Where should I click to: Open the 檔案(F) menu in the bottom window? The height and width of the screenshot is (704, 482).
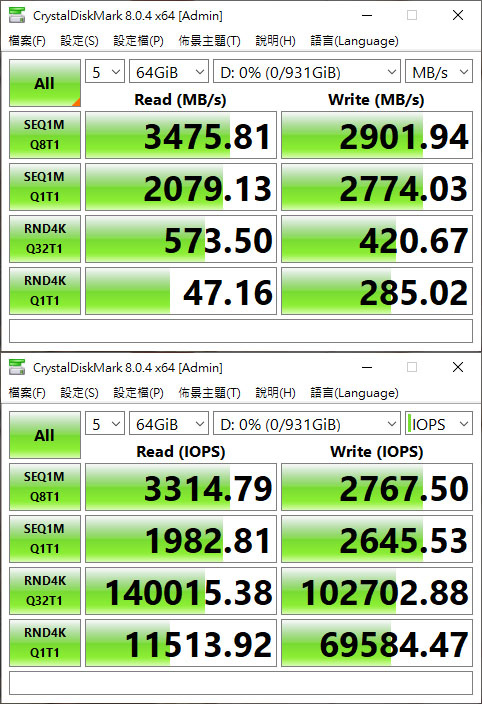click(x=27, y=393)
